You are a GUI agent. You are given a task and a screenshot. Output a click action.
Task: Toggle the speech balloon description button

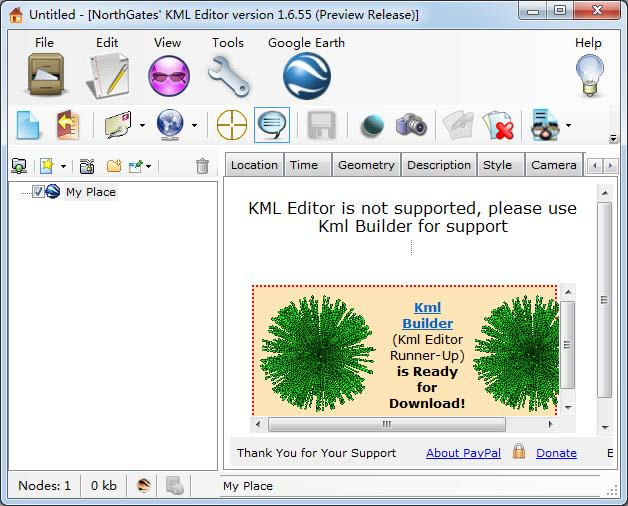[x=272, y=125]
